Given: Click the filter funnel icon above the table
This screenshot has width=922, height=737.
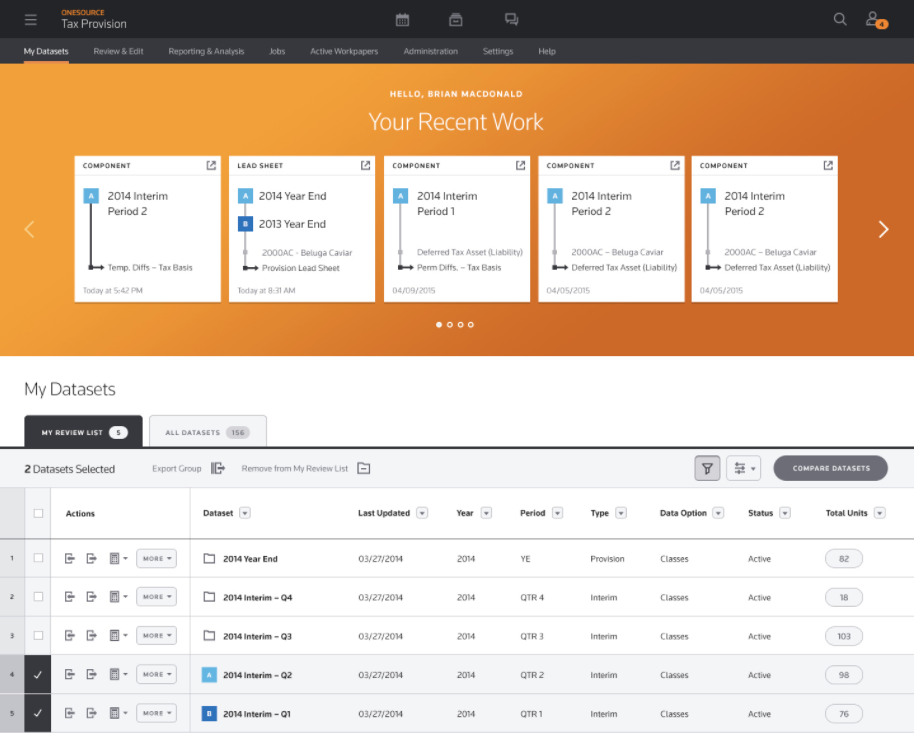Looking at the screenshot, I should point(707,468).
